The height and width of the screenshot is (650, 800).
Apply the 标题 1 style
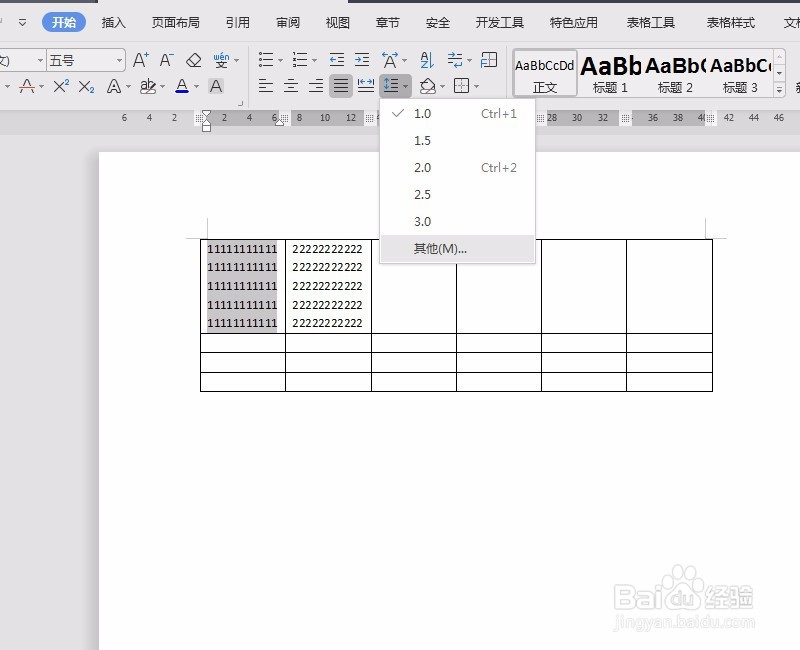(610, 73)
